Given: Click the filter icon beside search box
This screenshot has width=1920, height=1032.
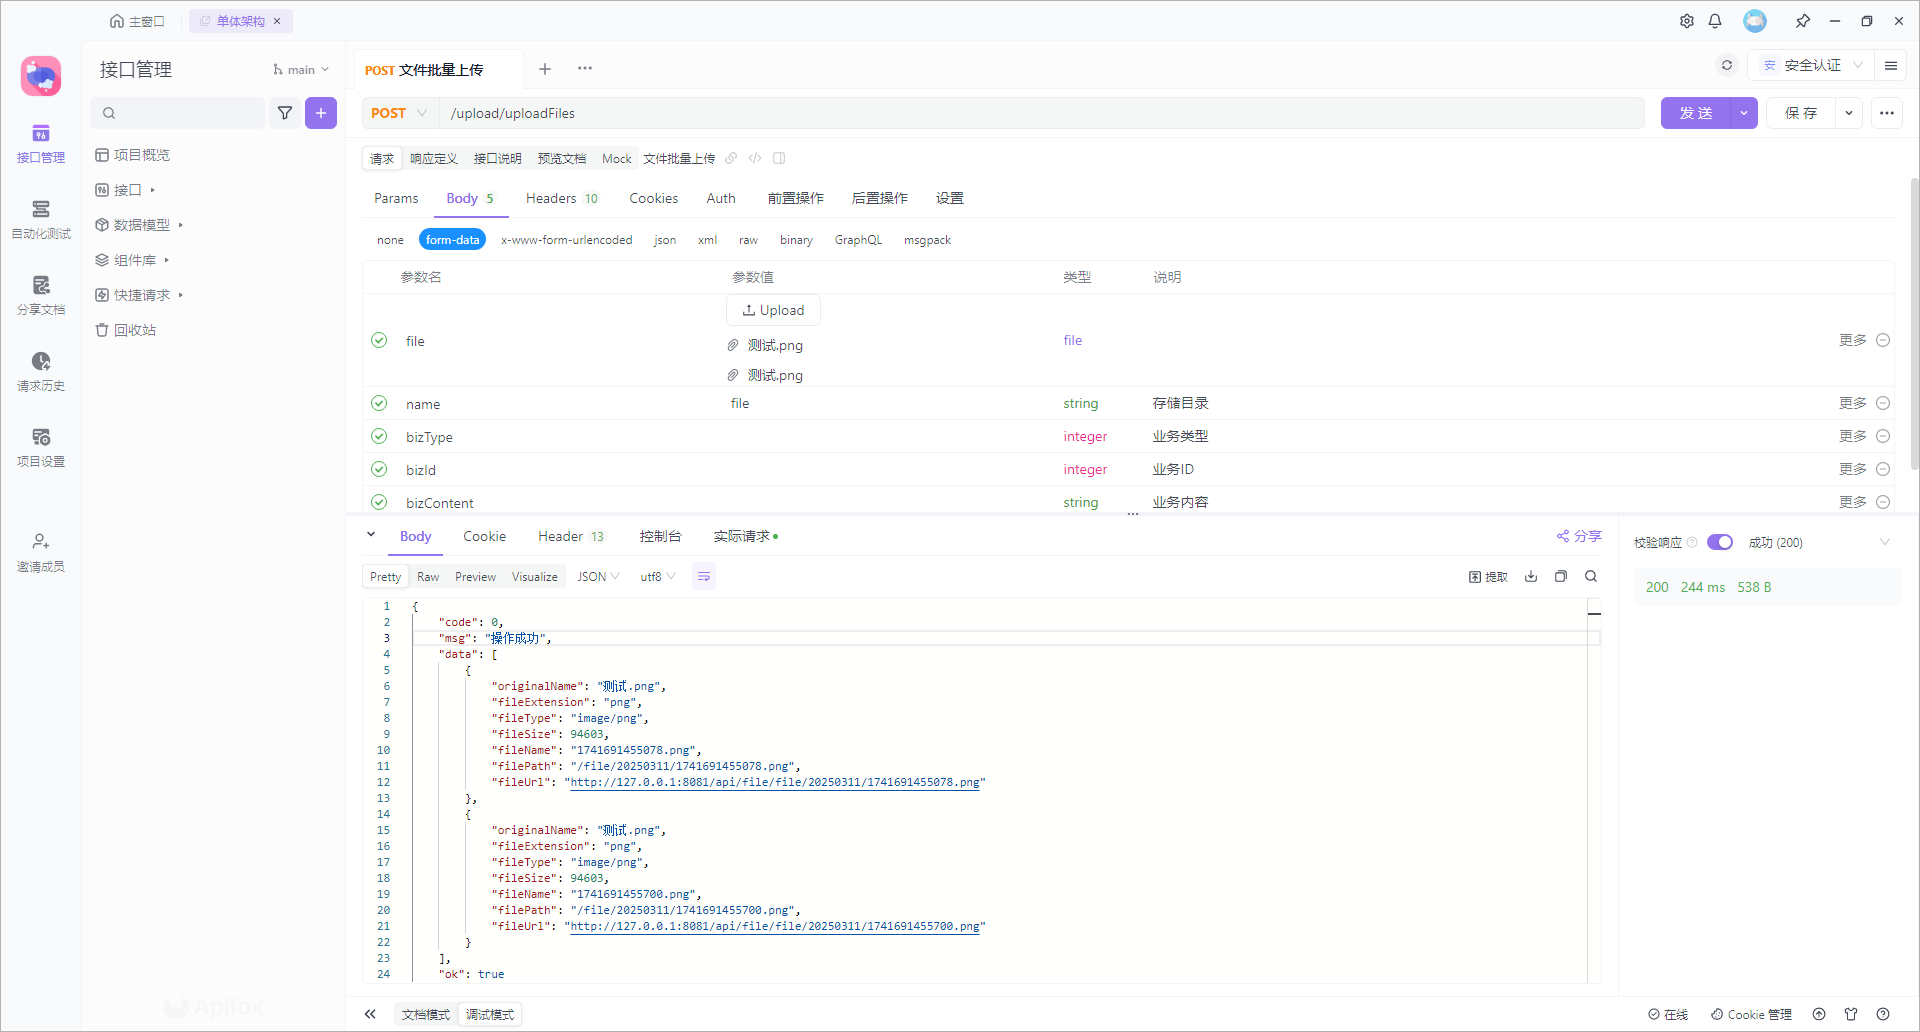Looking at the screenshot, I should pyautogui.click(x=285, y=113).
